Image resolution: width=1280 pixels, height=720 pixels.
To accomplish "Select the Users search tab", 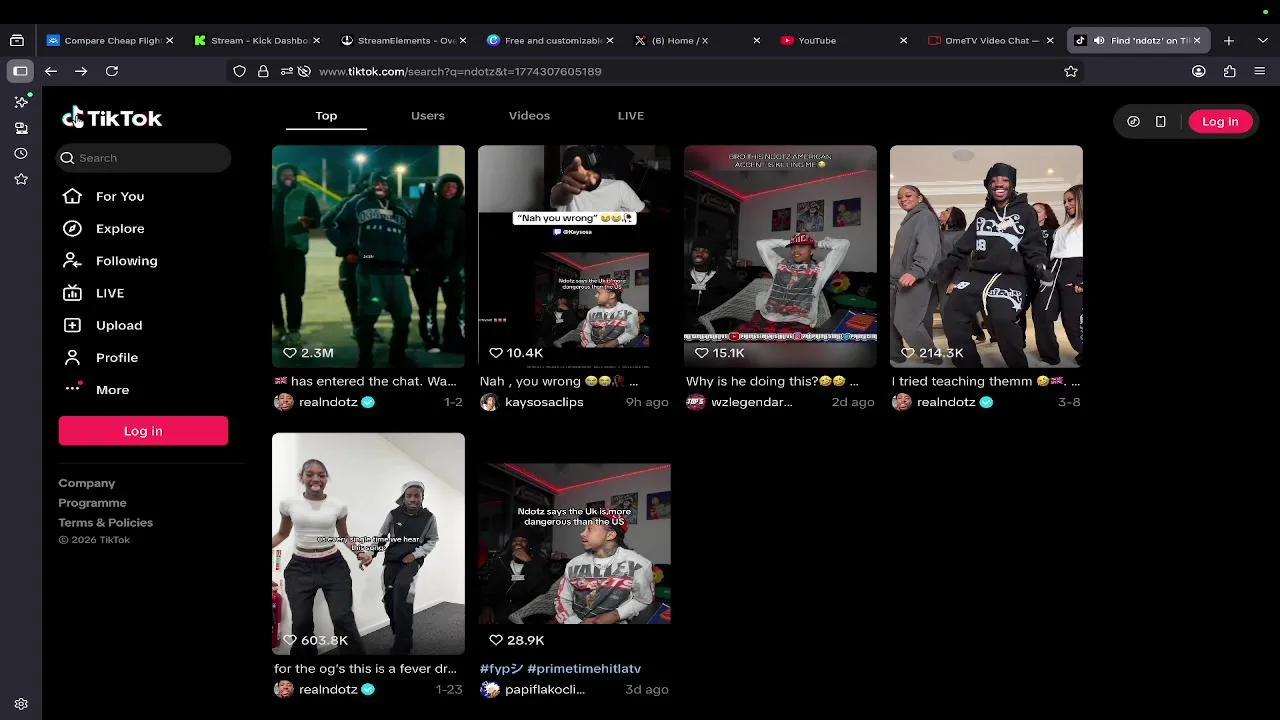I will pyautogui.click(x=428, y=115).
